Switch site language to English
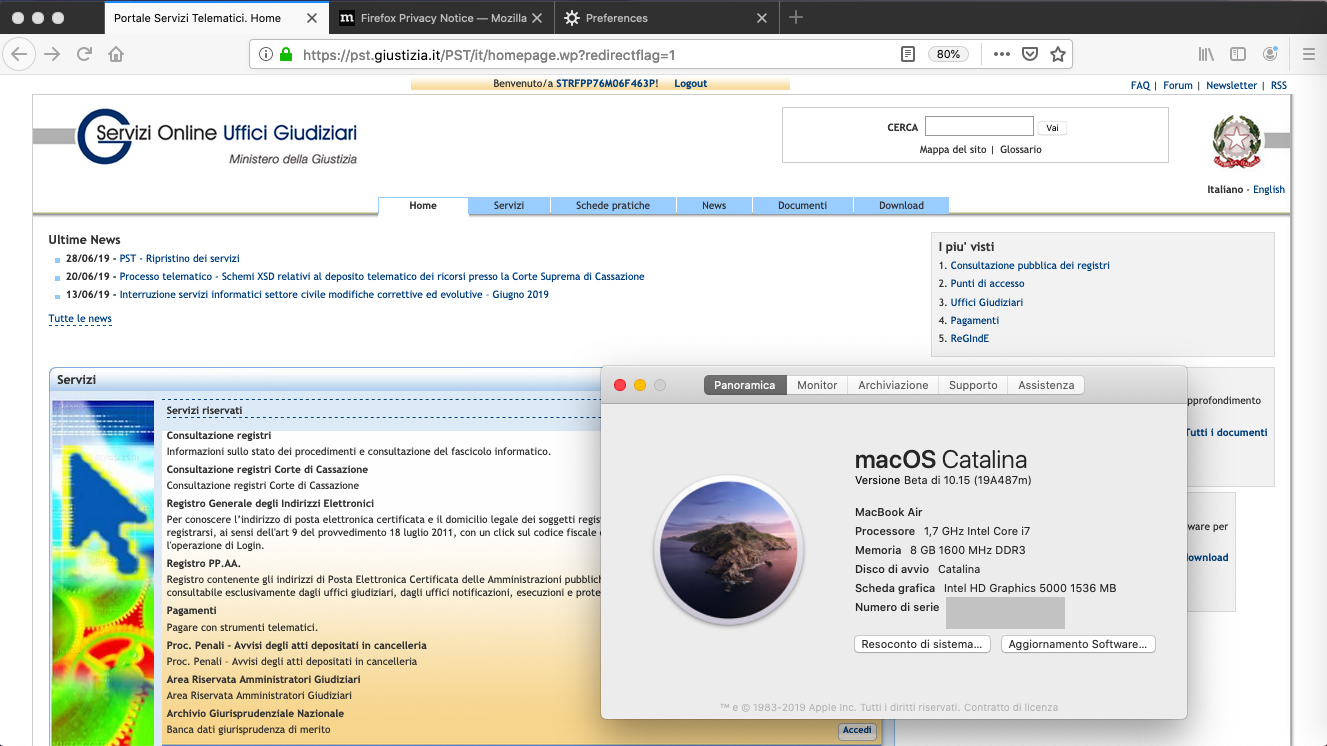1327x746 pixels. point(1269,189)
